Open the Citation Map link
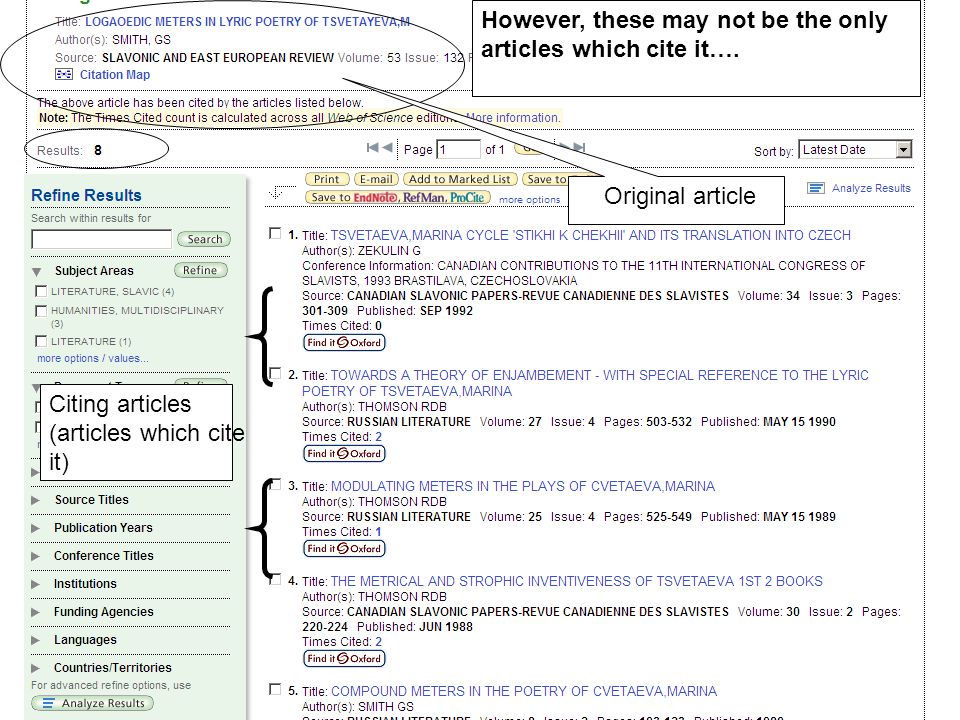The width and height of the screenshot is (960, 720). [114, 74]
